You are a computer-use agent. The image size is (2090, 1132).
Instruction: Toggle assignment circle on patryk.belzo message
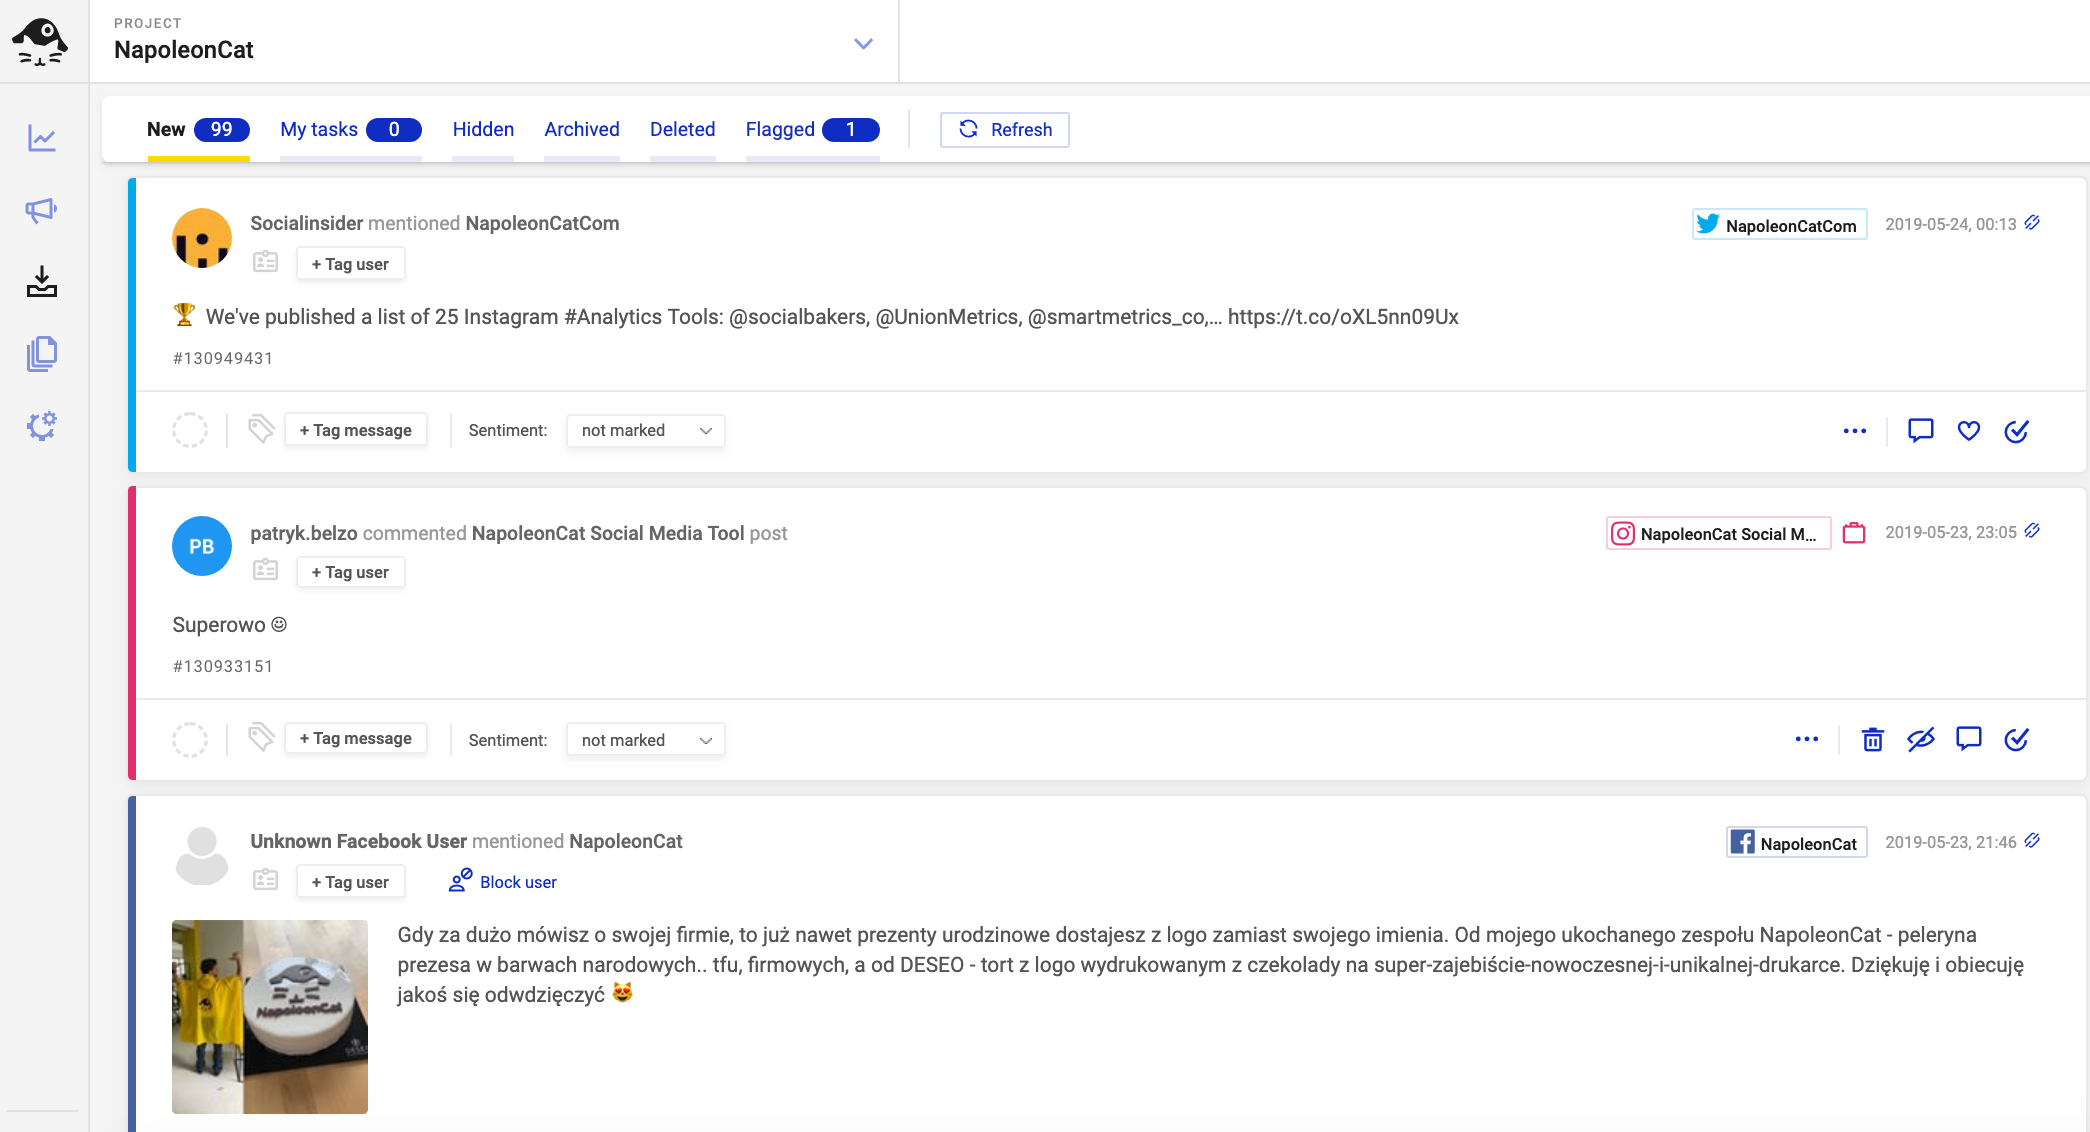tap(190, 740)
